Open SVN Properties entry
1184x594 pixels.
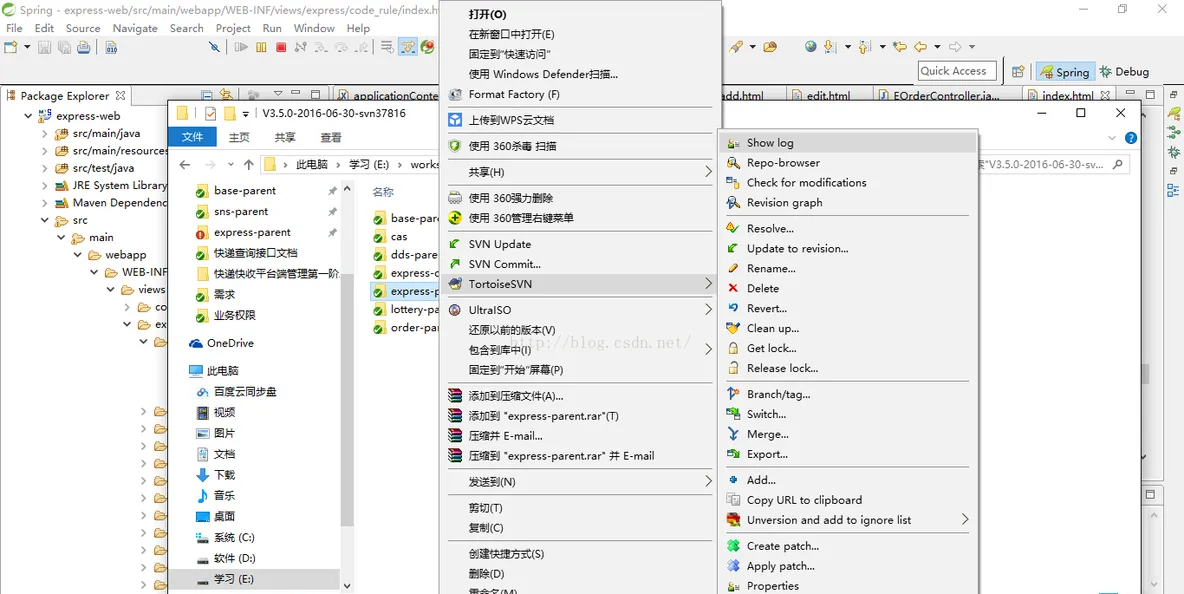[x=847, y=586]
